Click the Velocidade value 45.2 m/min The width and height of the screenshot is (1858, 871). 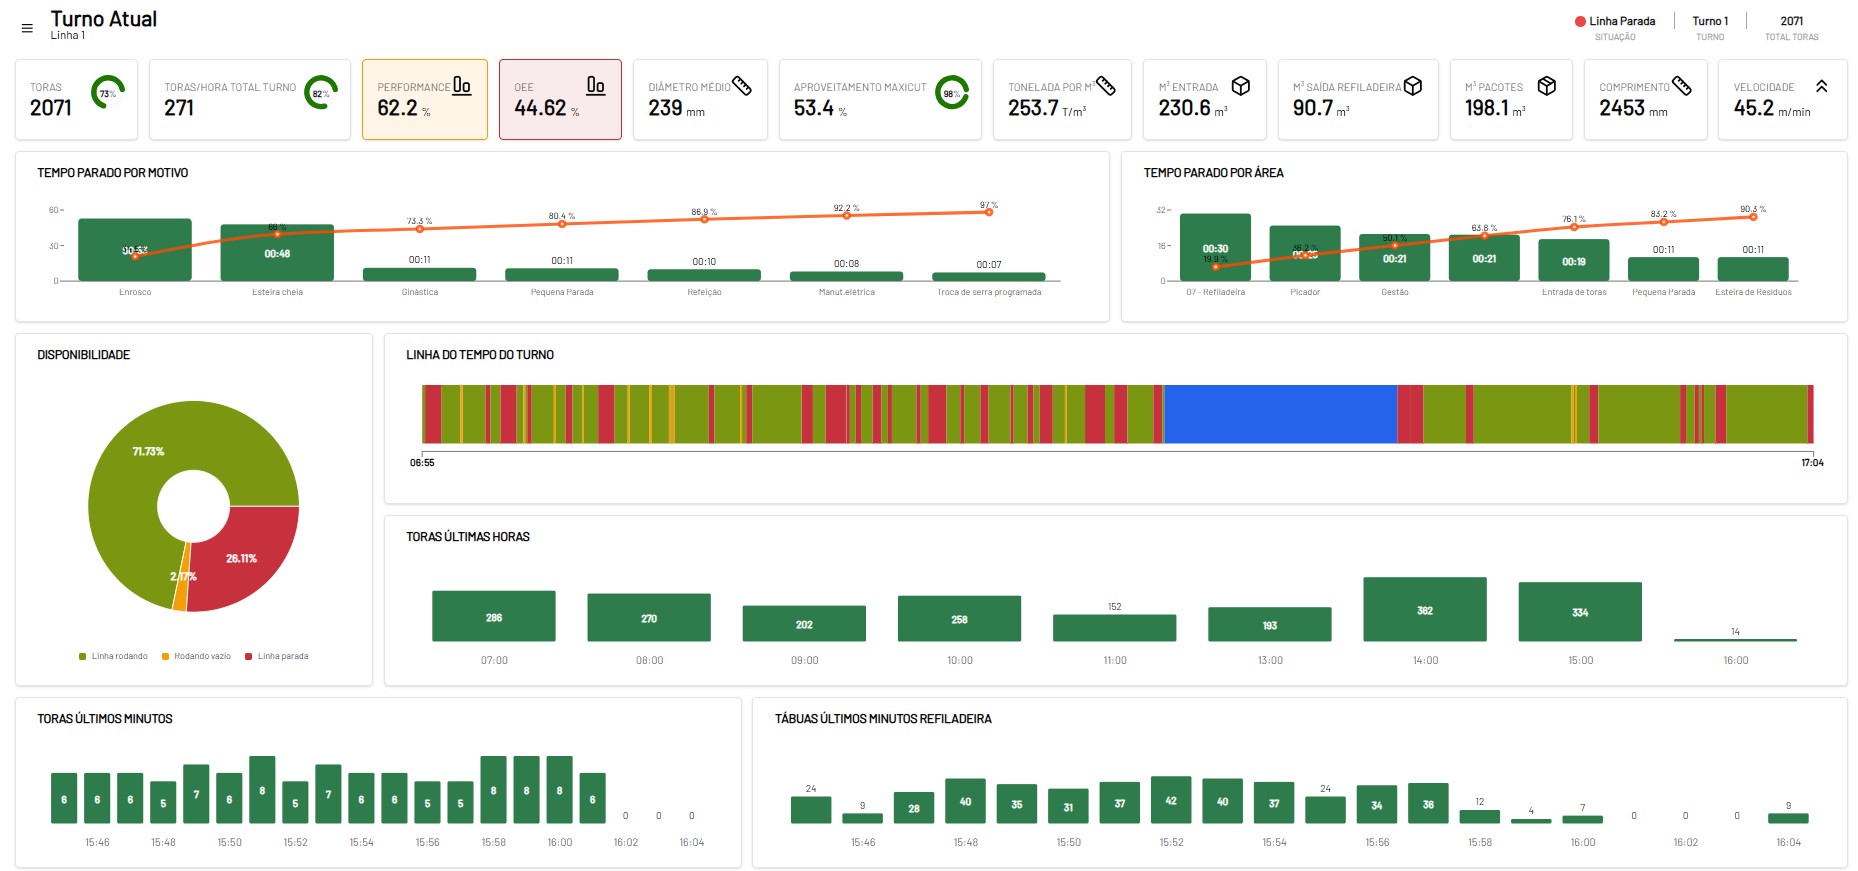tap(1772, 108)
